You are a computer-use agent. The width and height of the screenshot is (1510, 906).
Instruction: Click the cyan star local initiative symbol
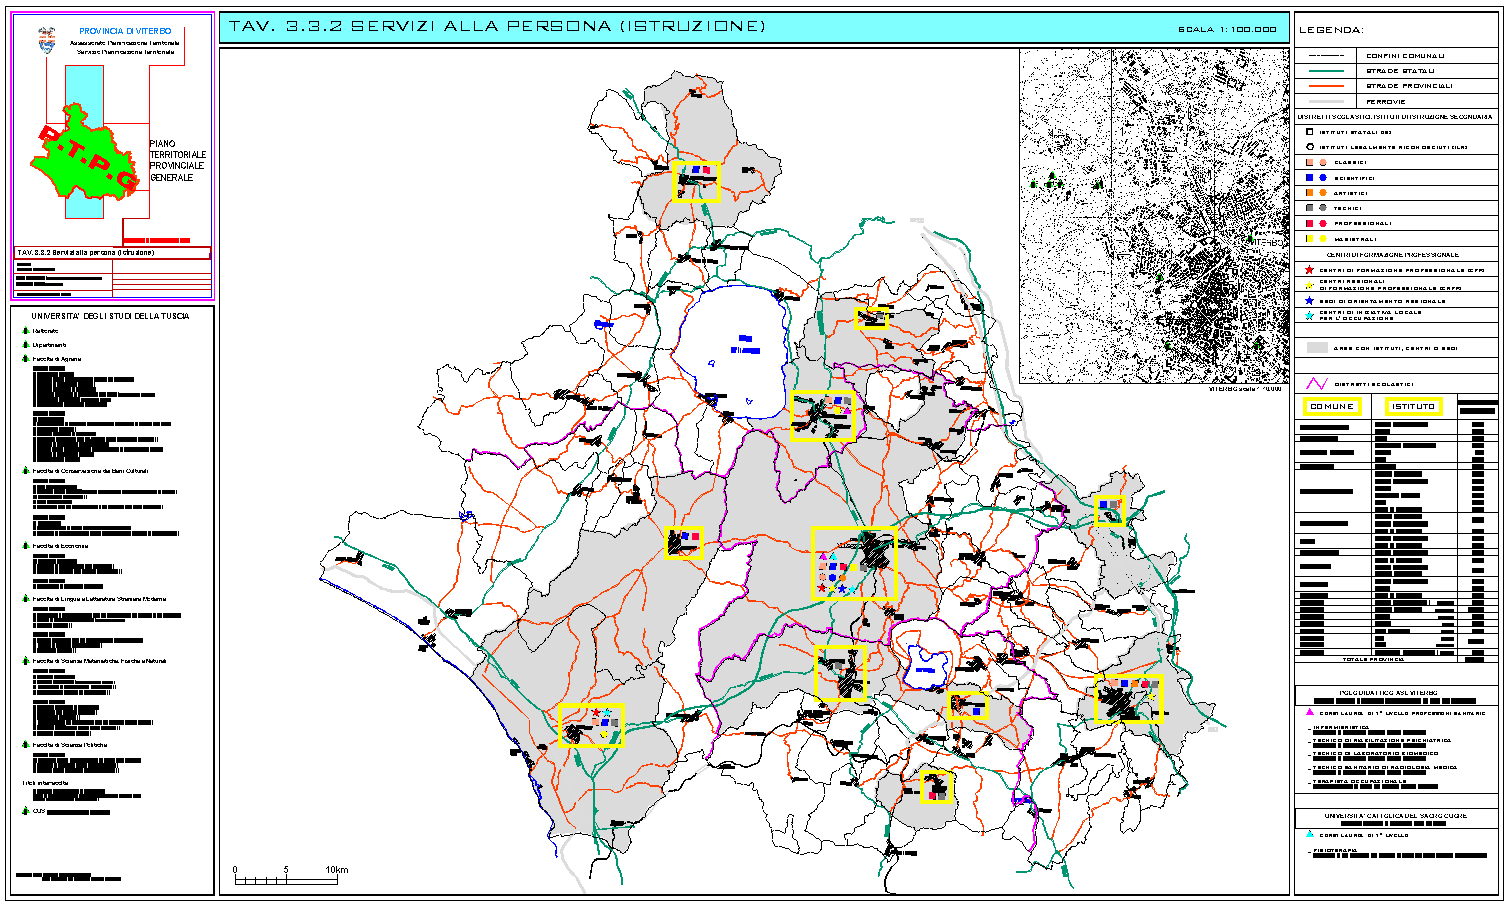1309,315
